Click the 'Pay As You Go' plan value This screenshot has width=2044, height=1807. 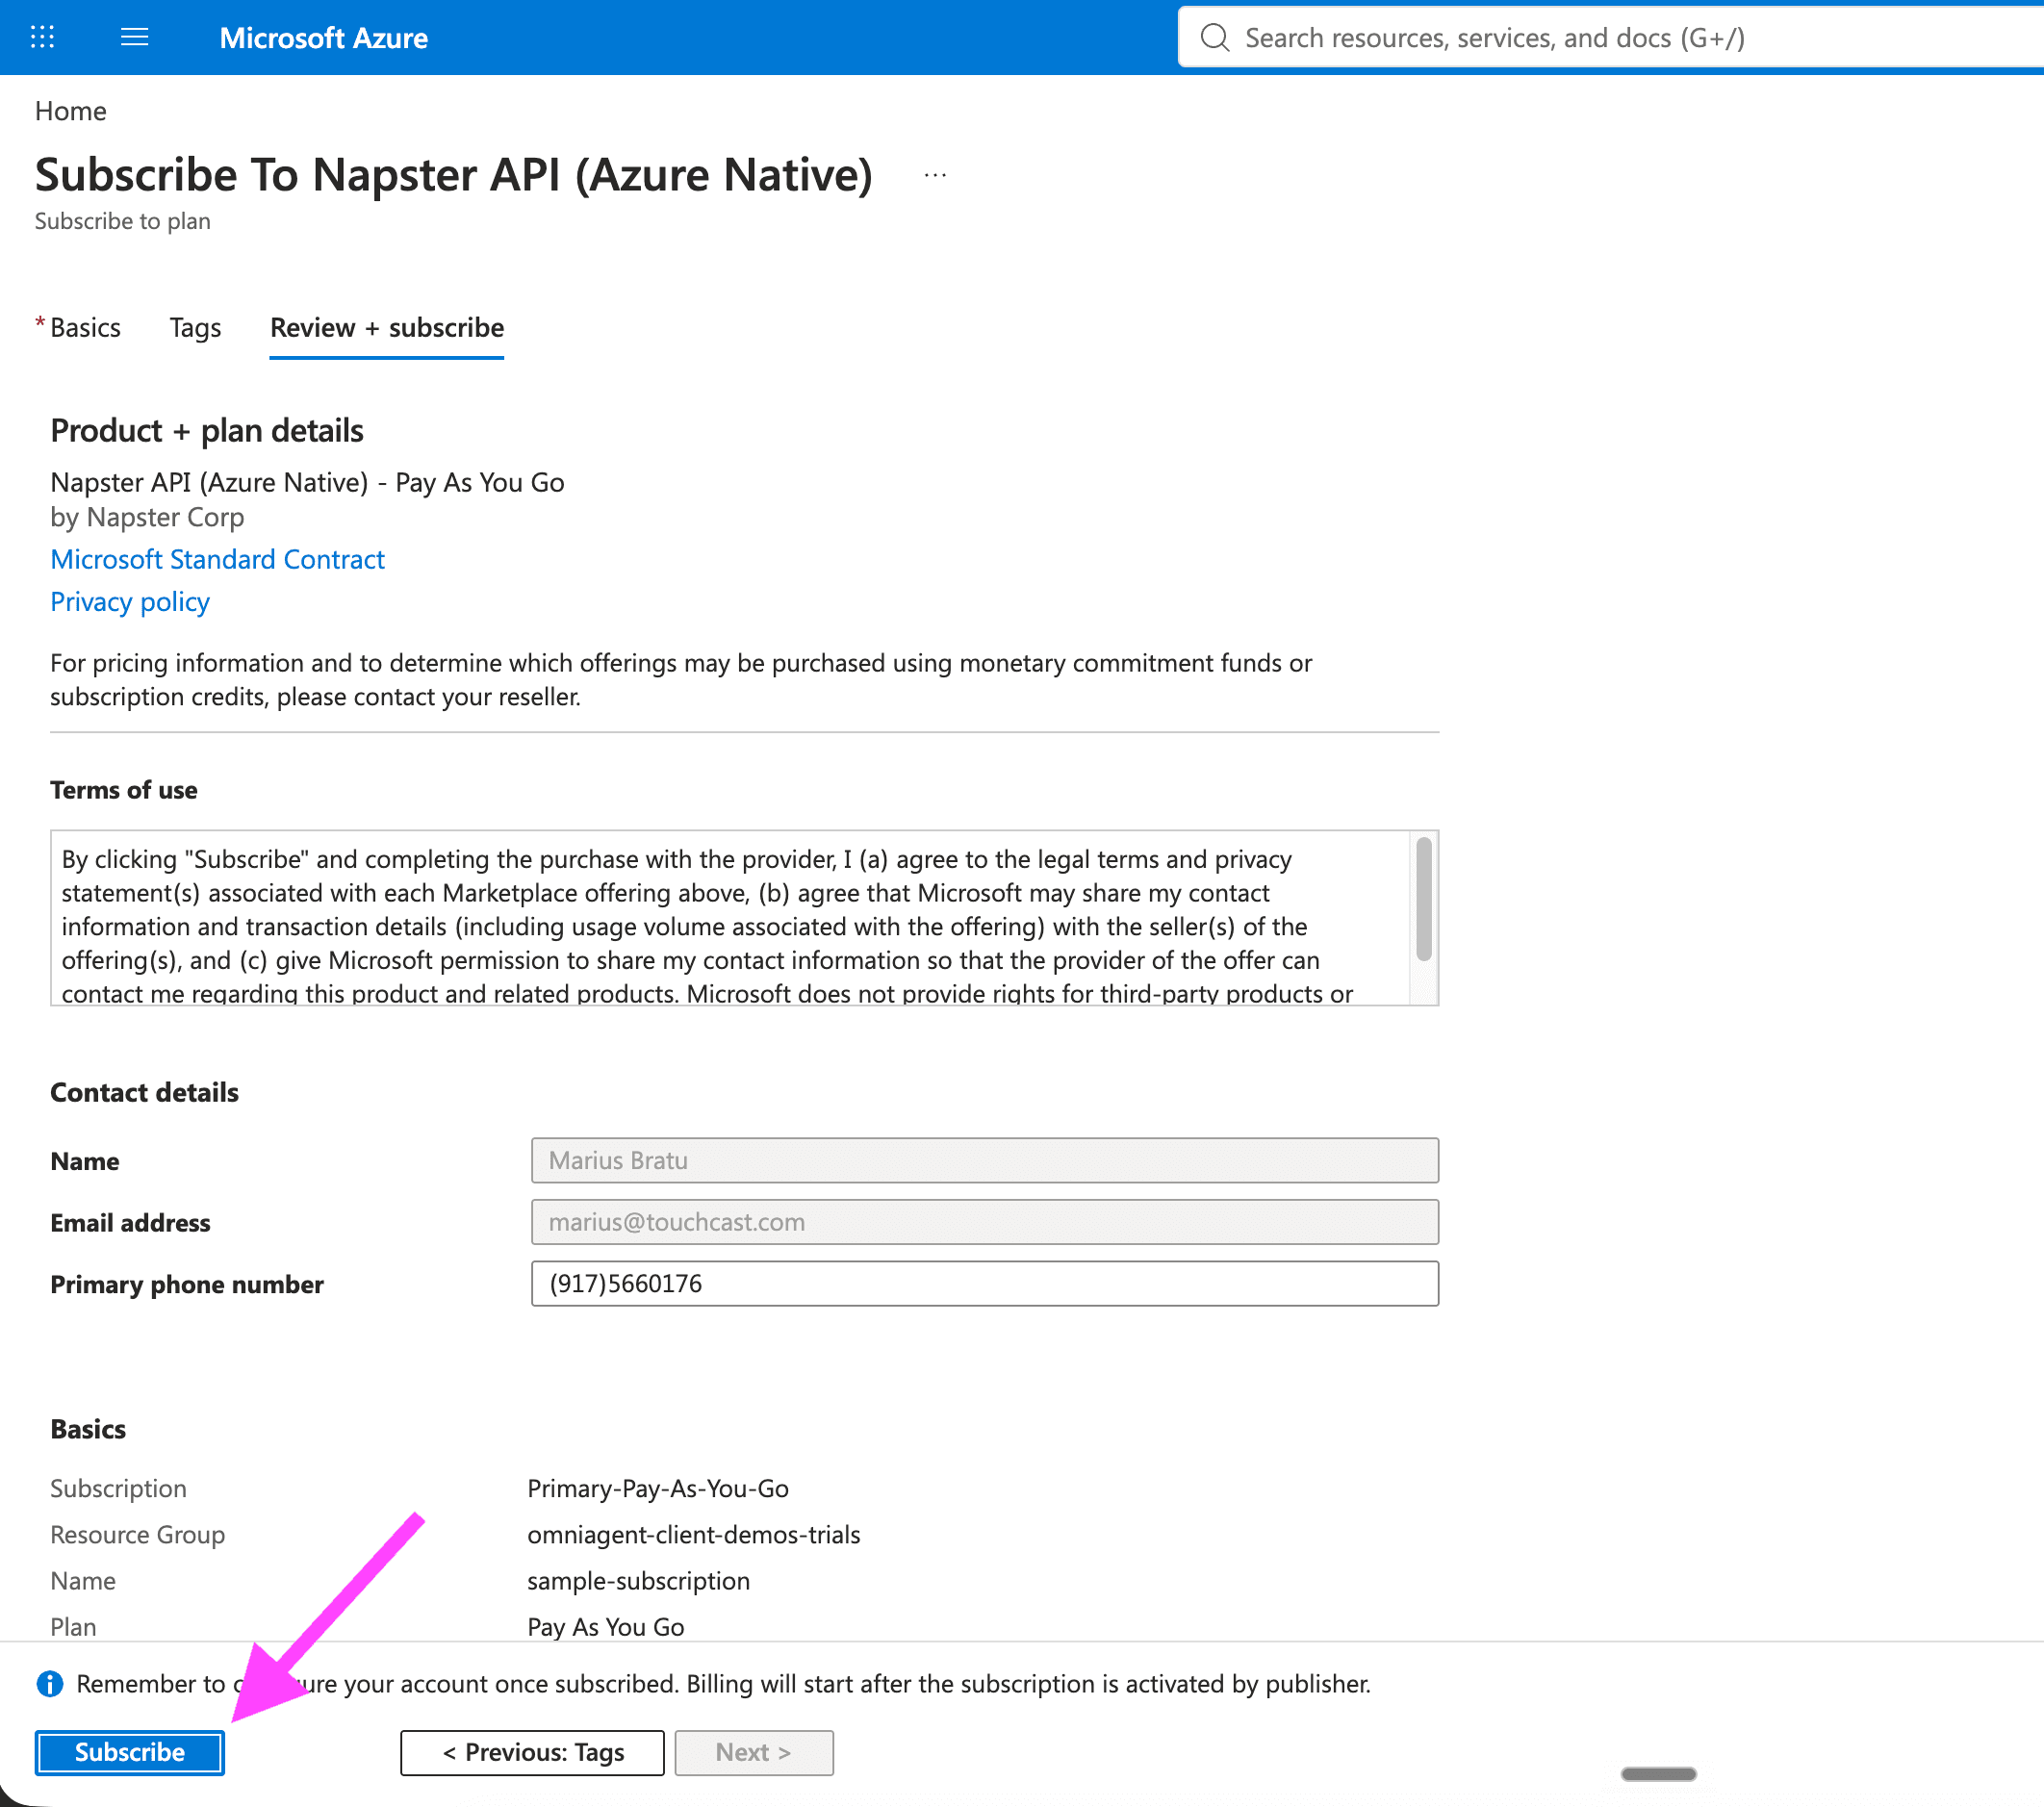[x=606, y=1627]
